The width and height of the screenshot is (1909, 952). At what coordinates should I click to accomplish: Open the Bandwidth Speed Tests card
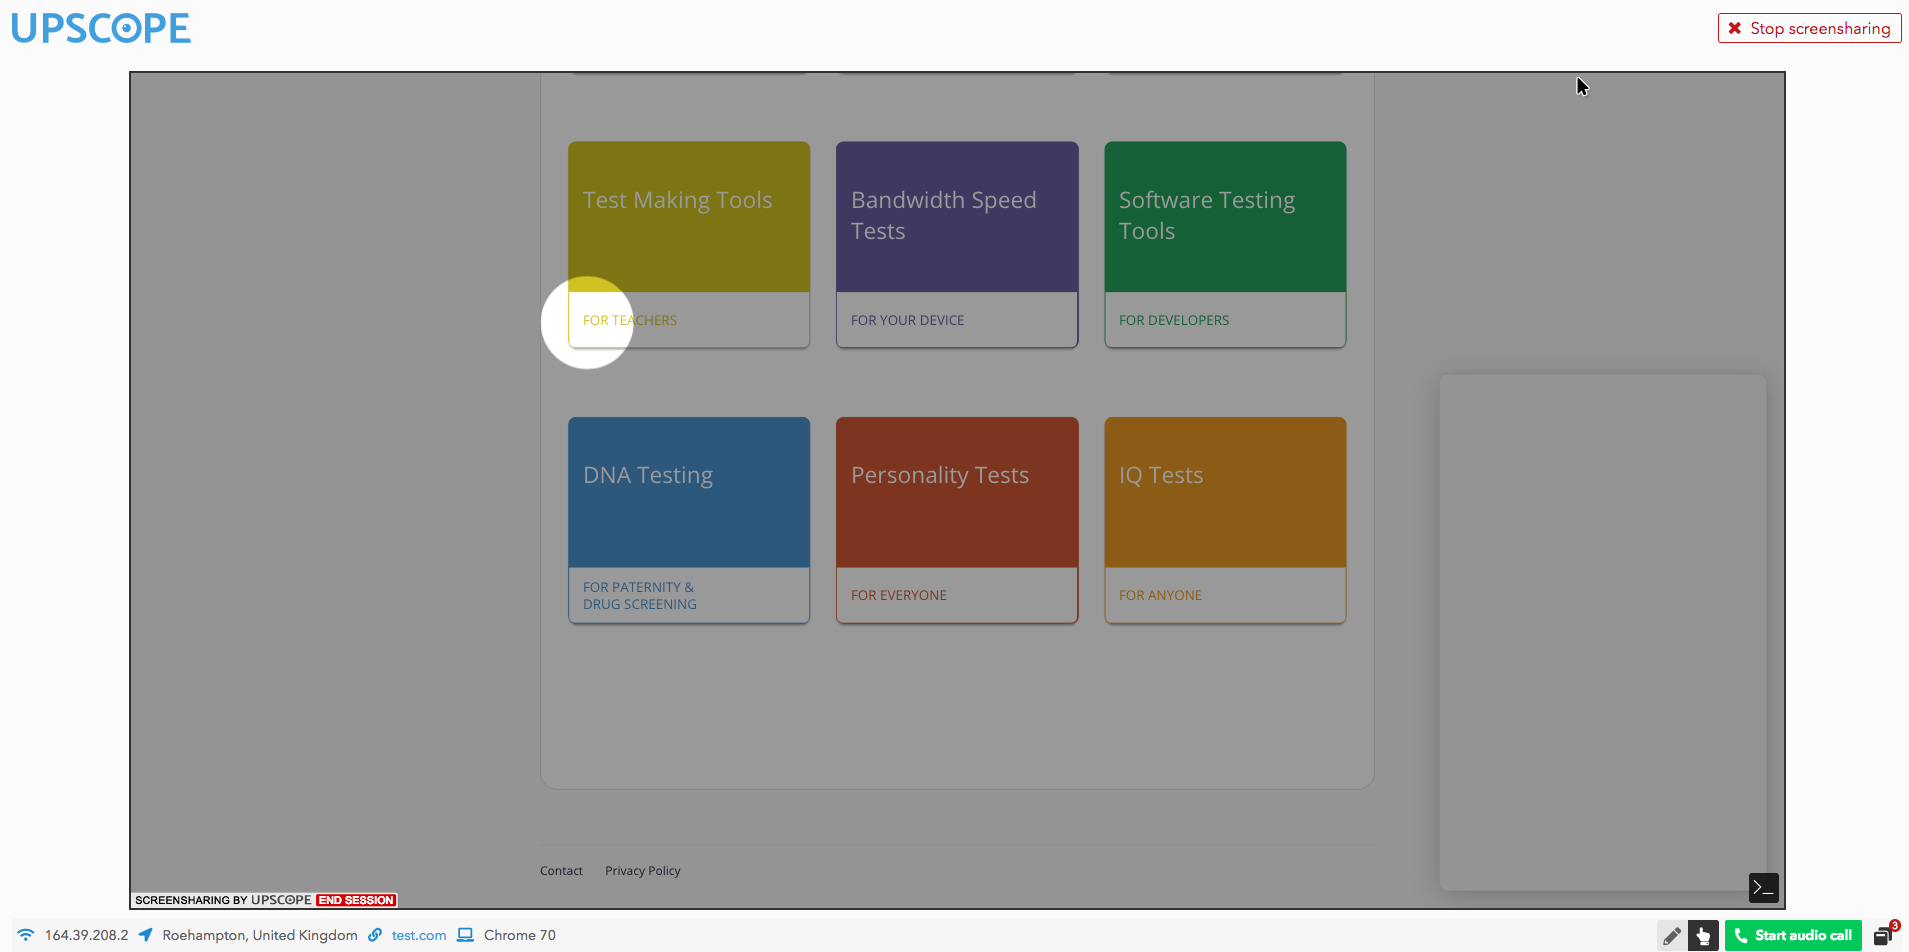click(957, 244)
